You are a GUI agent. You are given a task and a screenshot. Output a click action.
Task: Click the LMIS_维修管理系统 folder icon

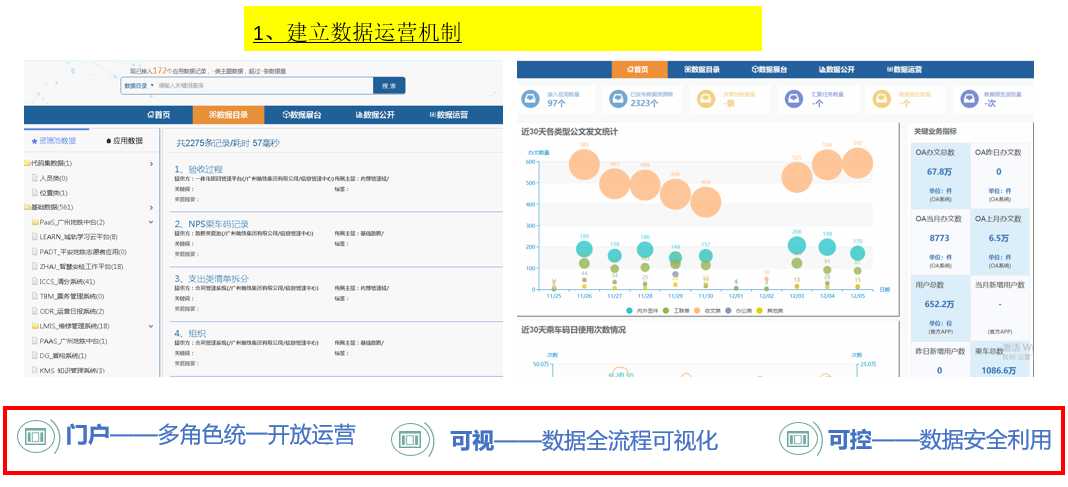click(35, 326)
